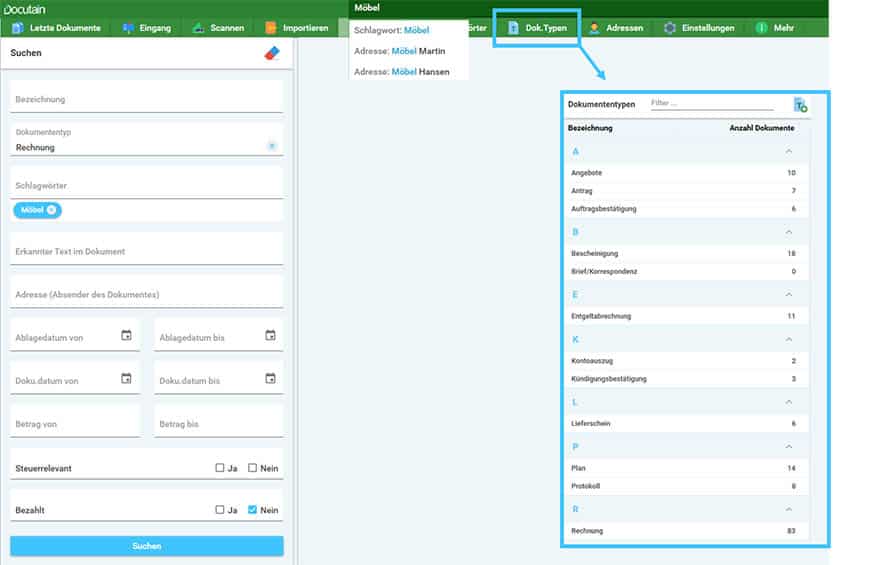Check Steuerrelevant Nein checkbox
Screen dimensions: 888x565
(x=253, y=468)
